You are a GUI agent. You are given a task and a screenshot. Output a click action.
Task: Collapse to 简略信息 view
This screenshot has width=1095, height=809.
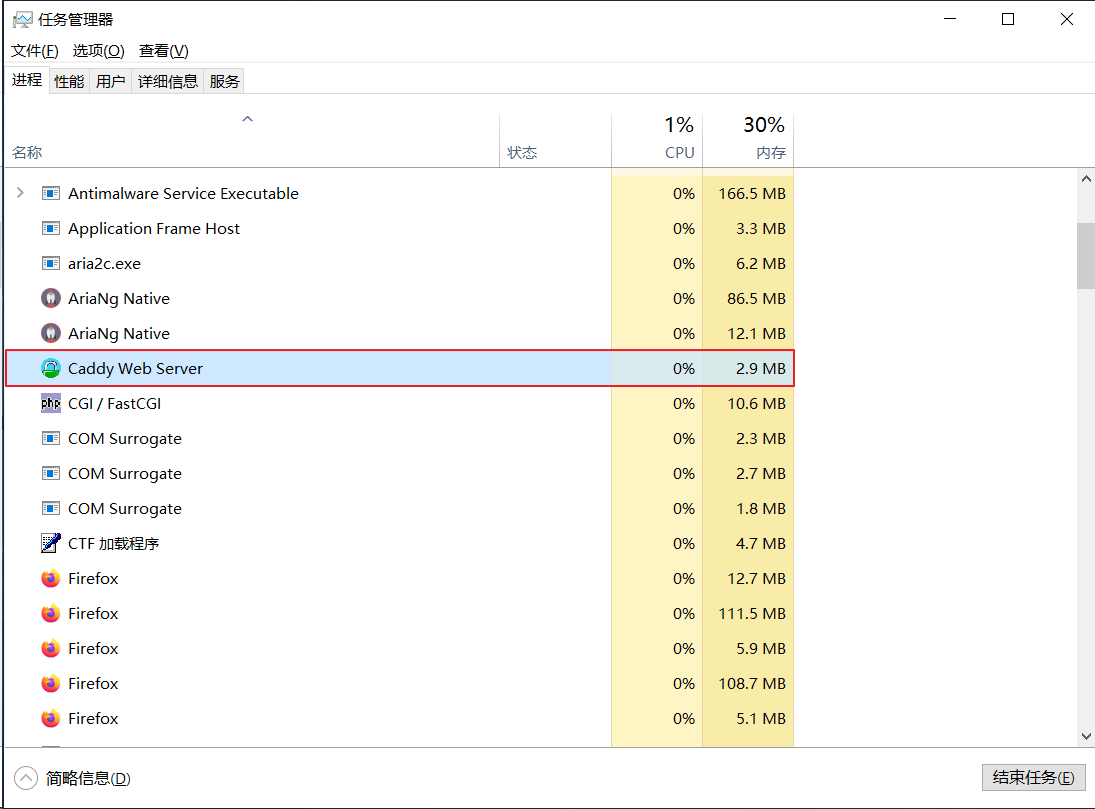(x=73, y=778)
